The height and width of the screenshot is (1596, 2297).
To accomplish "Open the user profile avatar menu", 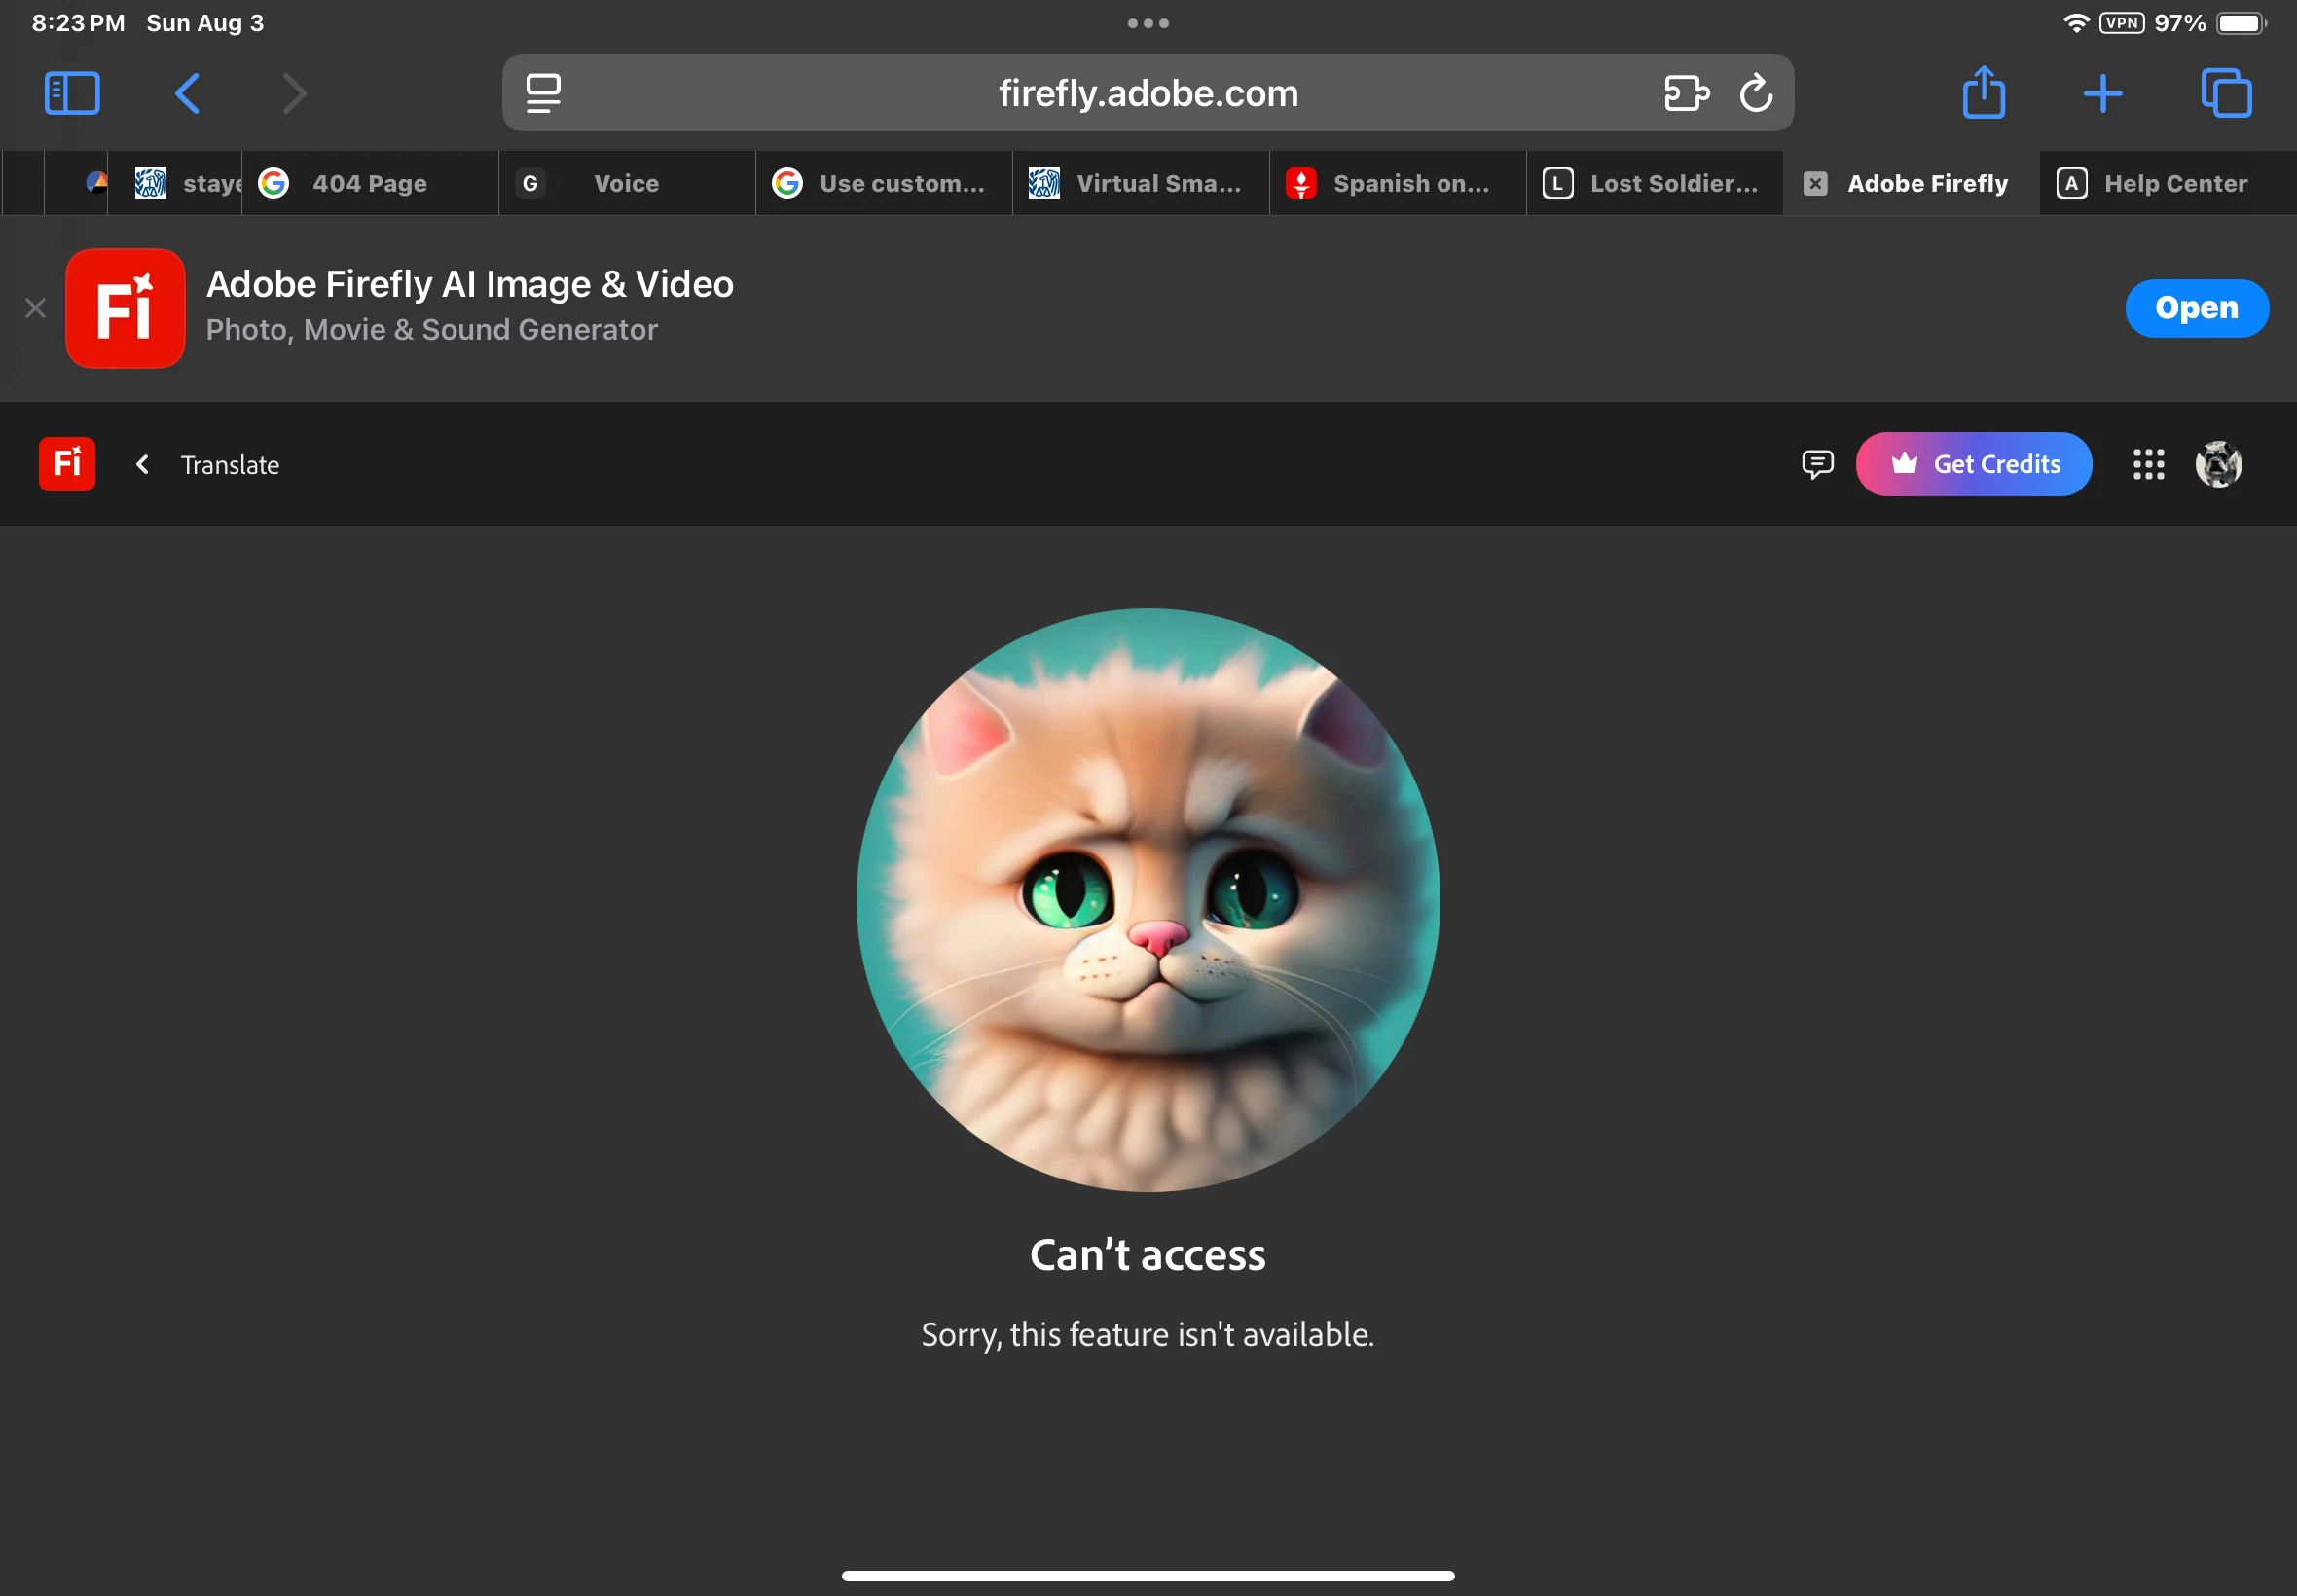I will pos(2218,464).
